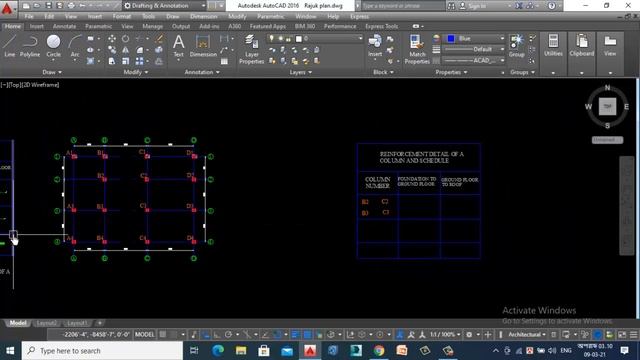The width and height of the screenshot is (640, 360).
Task: Switch to the Output ribbon tab
Action: pyautogui.click(x=181, y=26)
